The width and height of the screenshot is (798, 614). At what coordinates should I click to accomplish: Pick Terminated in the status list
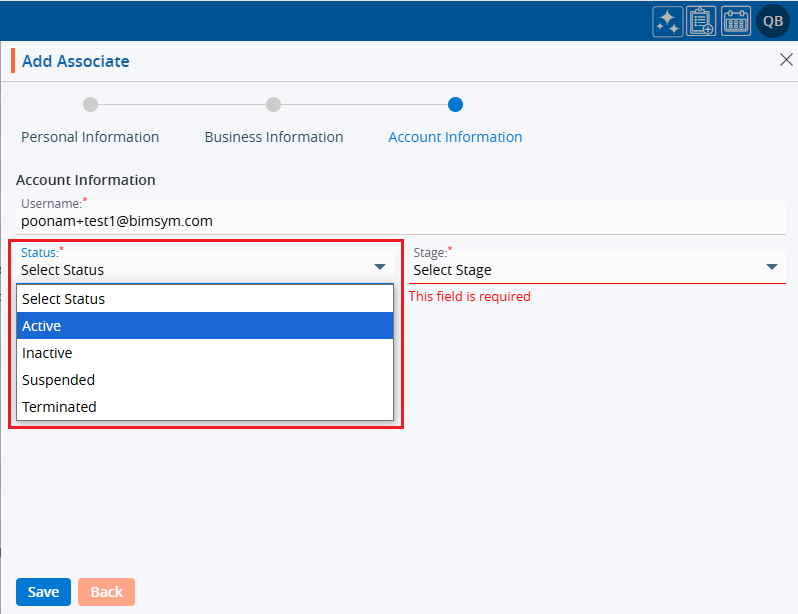[205, 407]
